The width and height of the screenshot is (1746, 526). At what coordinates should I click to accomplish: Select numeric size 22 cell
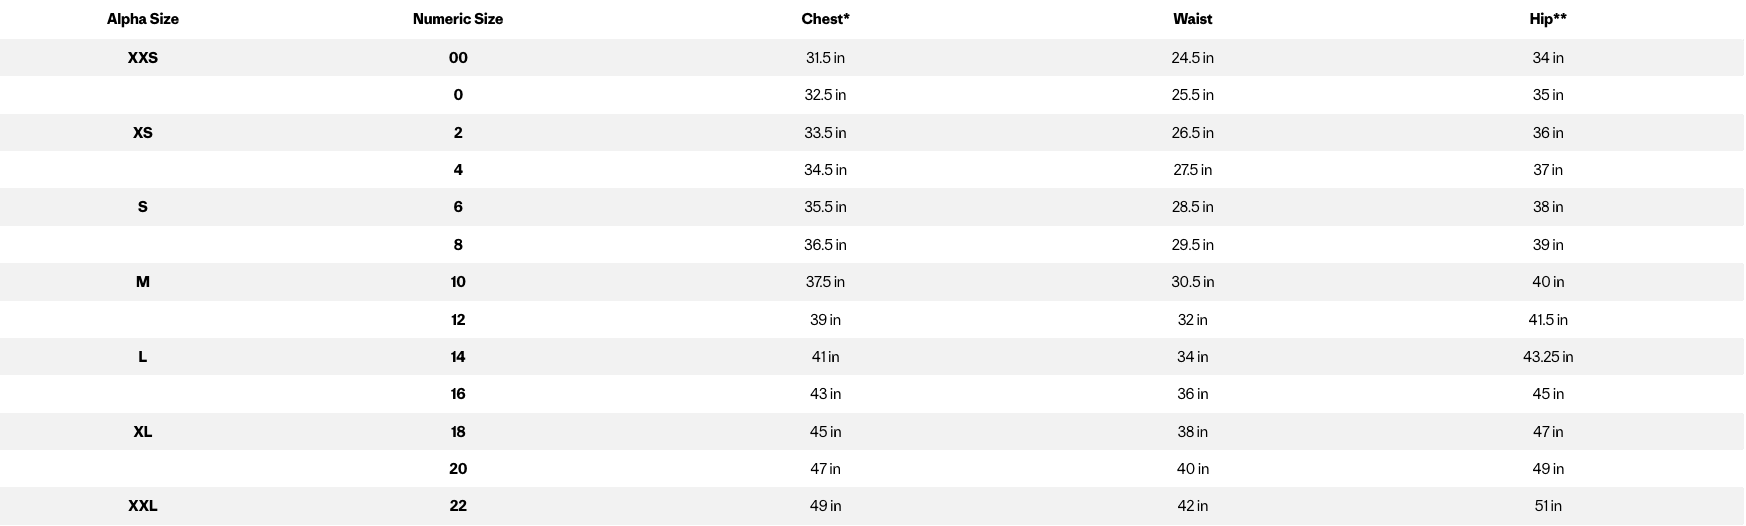(x=458, y=506)
